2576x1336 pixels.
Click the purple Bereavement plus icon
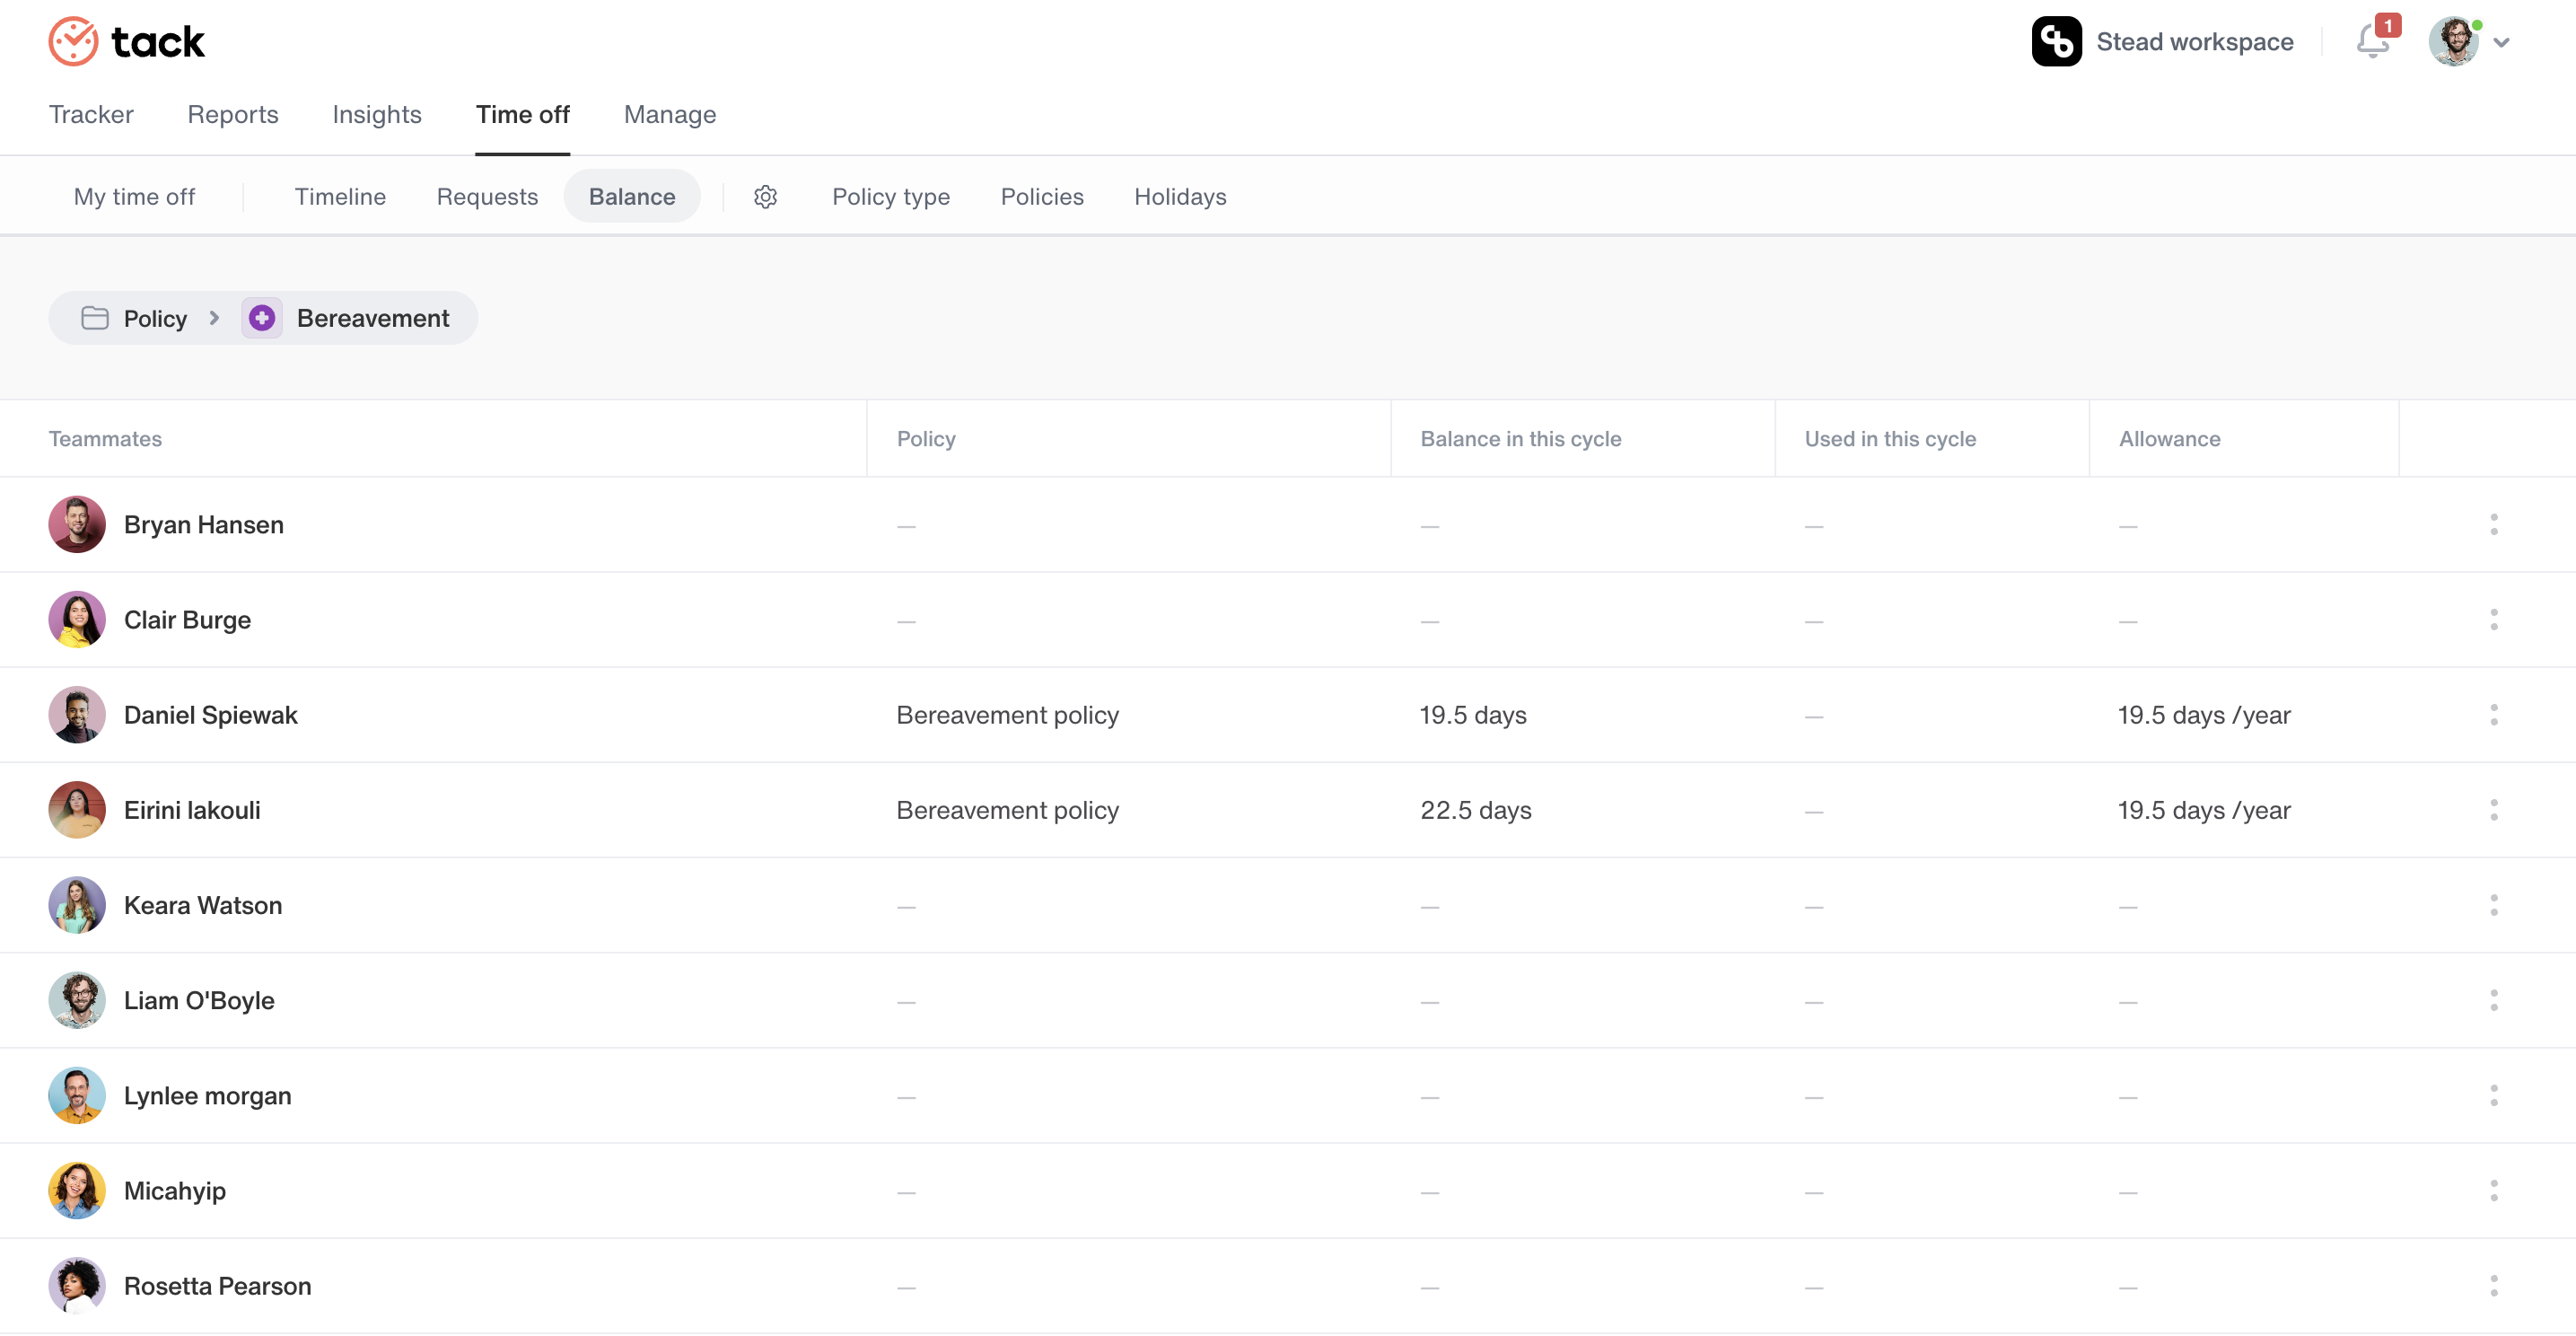262,318
